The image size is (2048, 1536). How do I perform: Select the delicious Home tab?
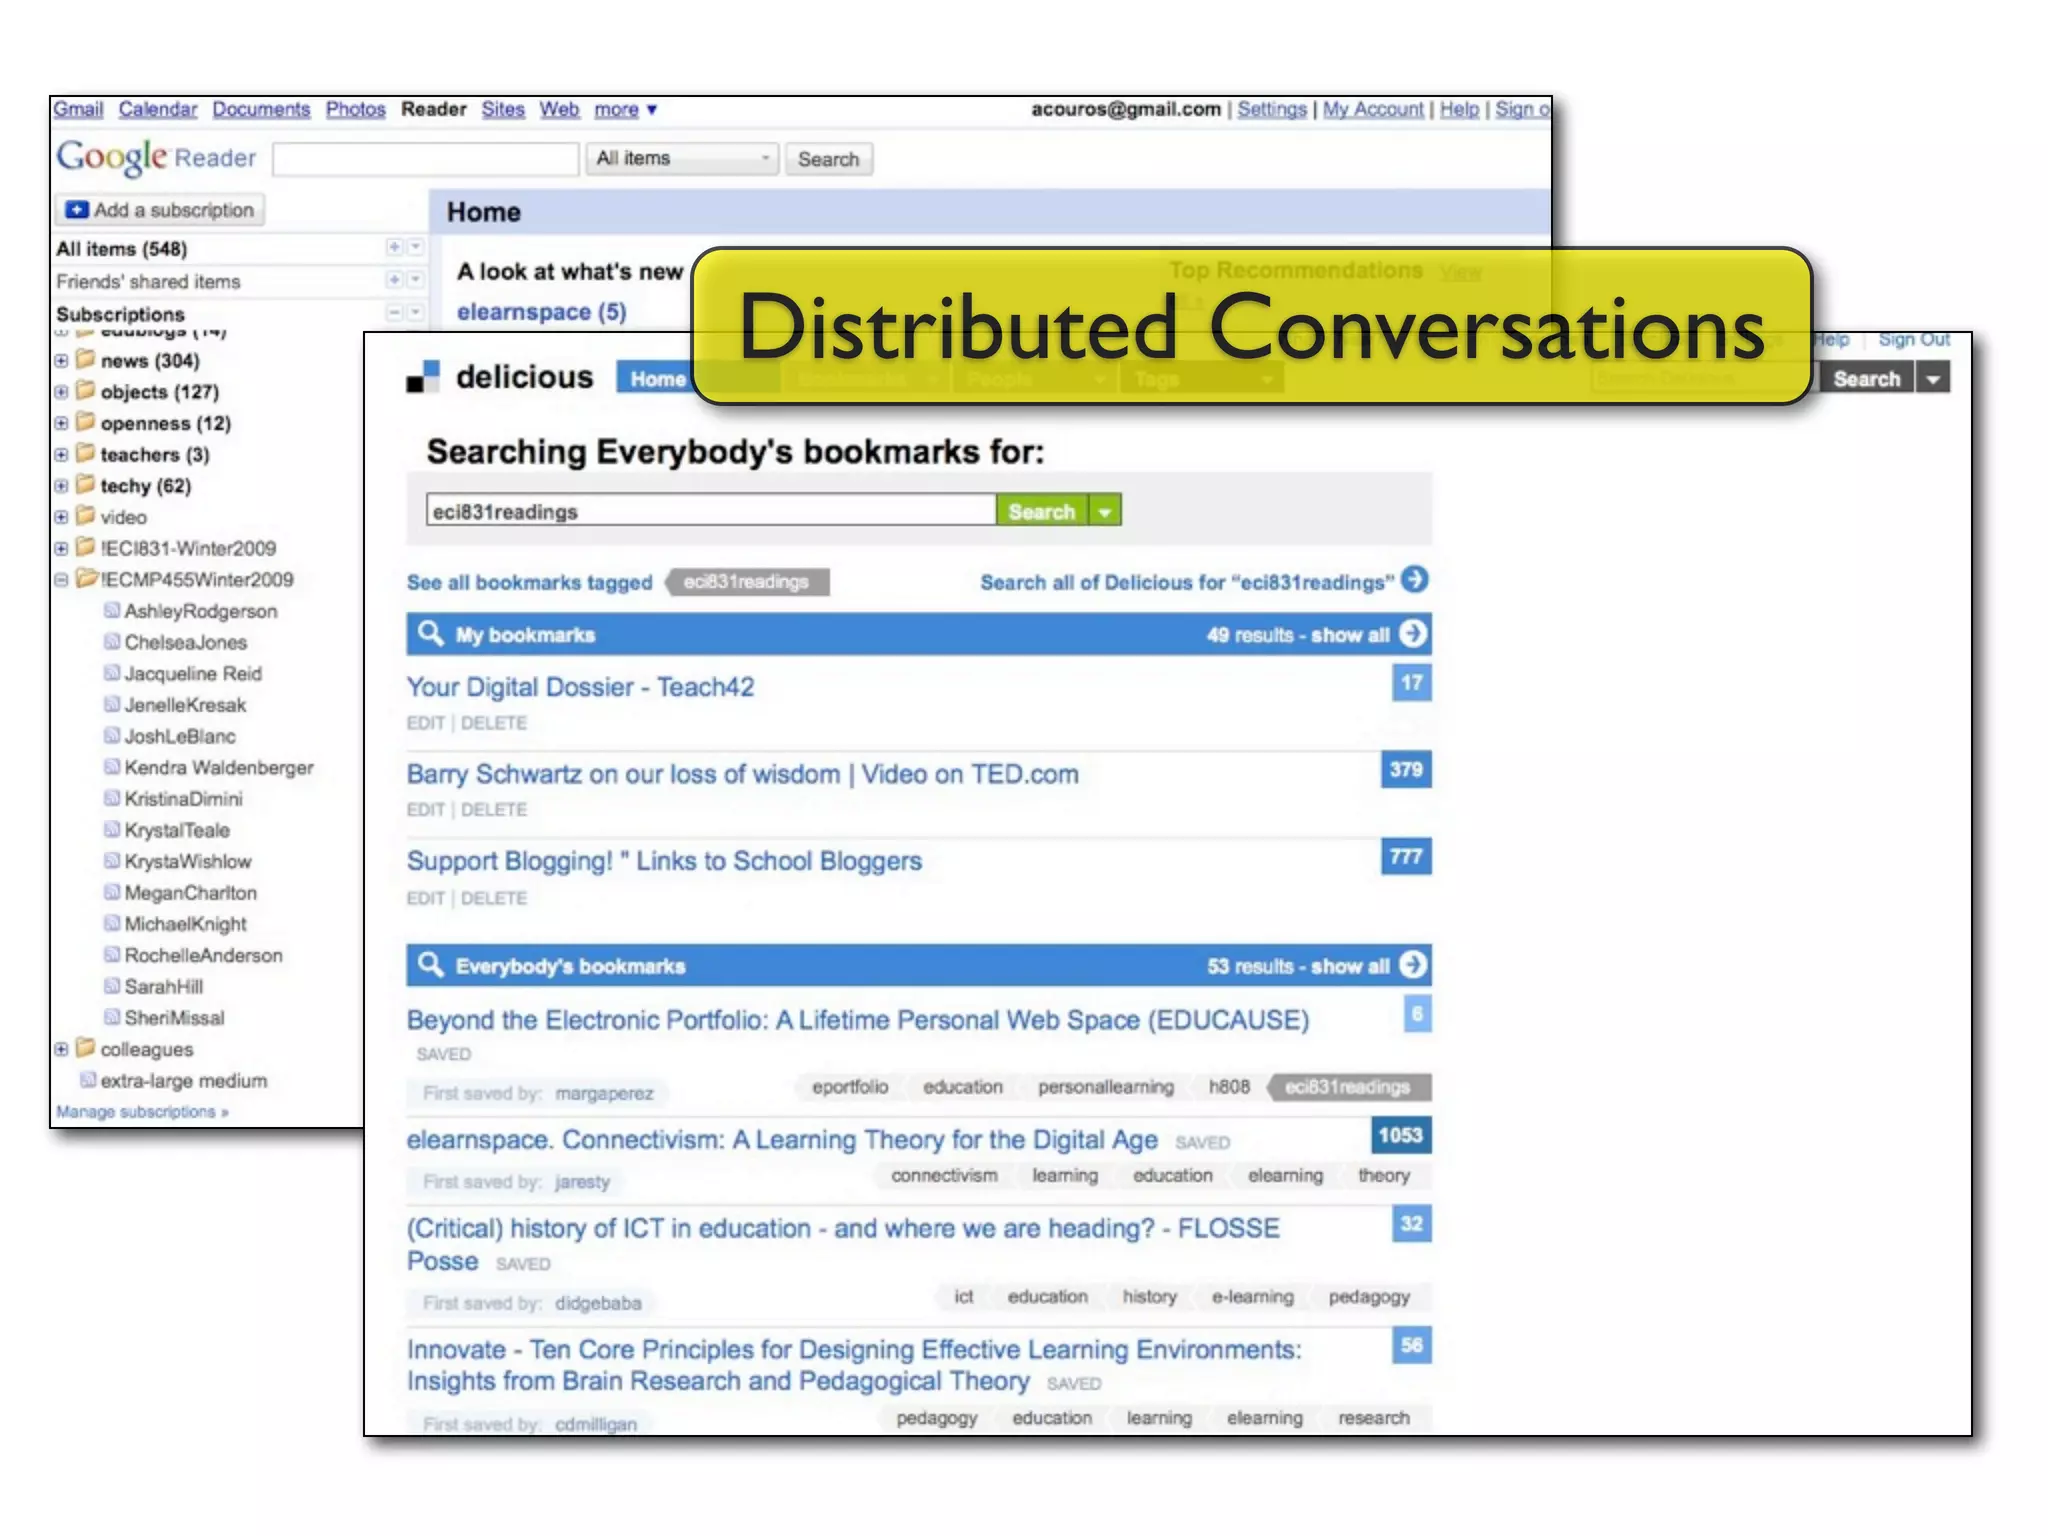tap(657, 378)
